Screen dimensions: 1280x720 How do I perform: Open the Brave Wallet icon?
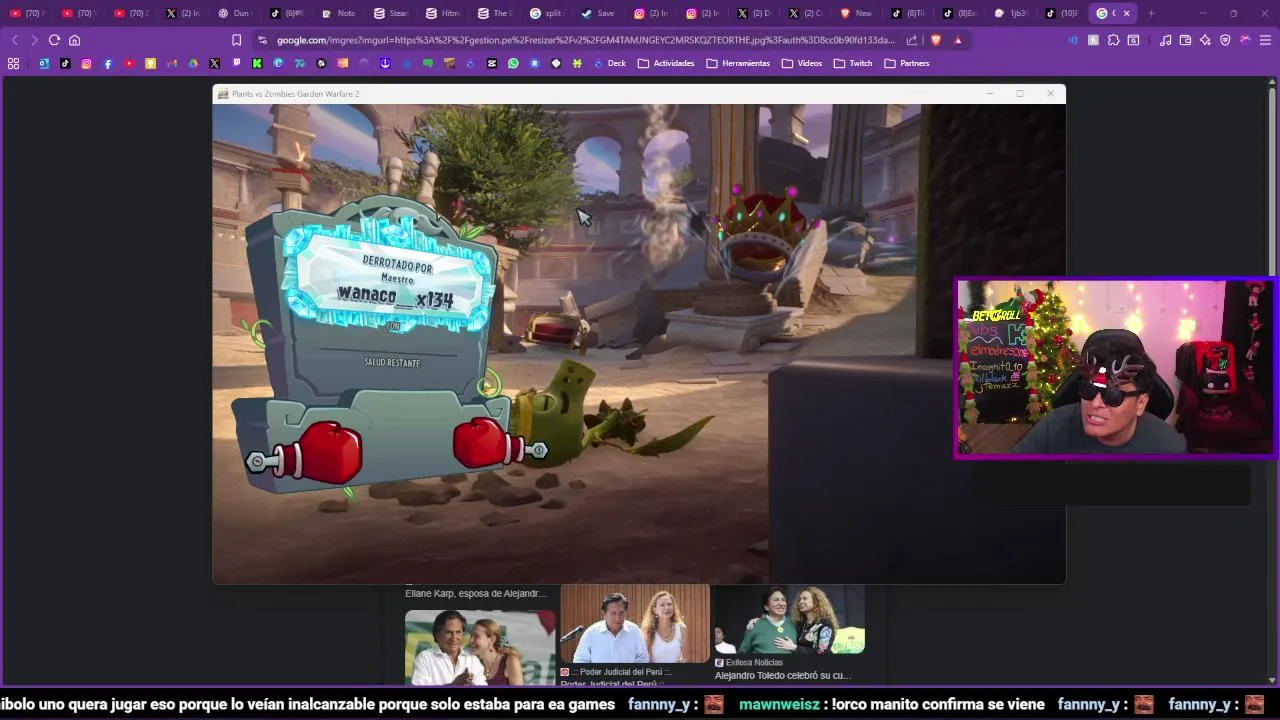[1185, 40]
